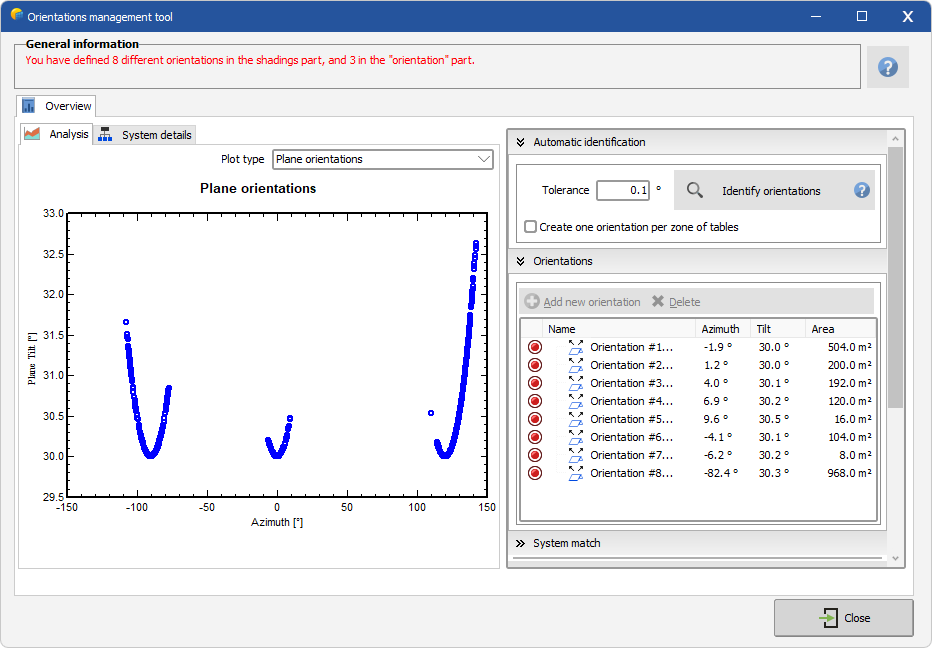The width and height of the screenshot is (932, 648).
Task: Click the help icon next to Identify orientations
Action: (x=861, y=190)
